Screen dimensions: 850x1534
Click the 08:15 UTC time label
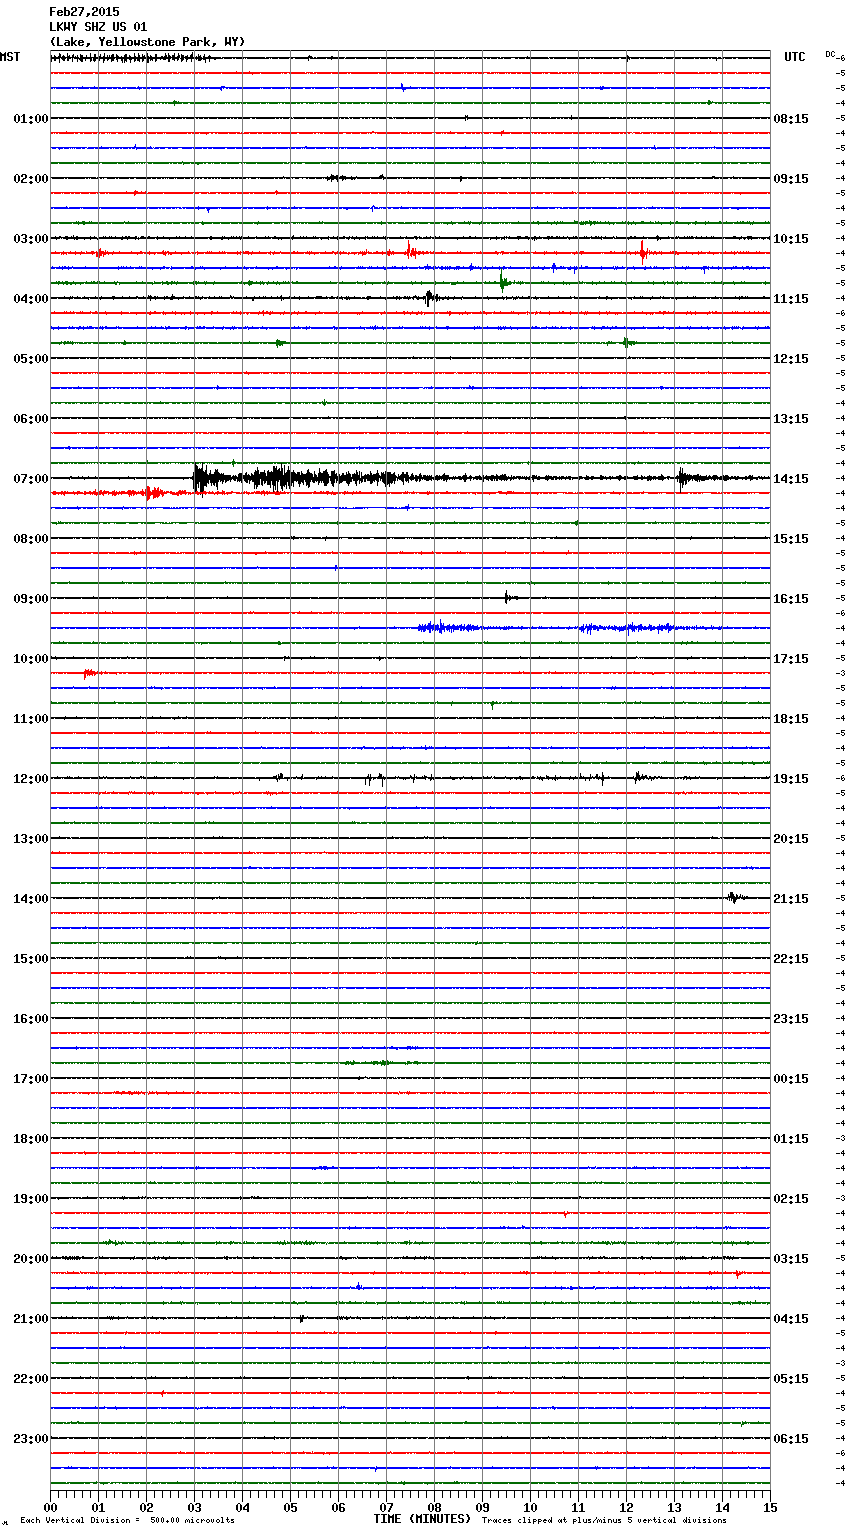[791, 119]
